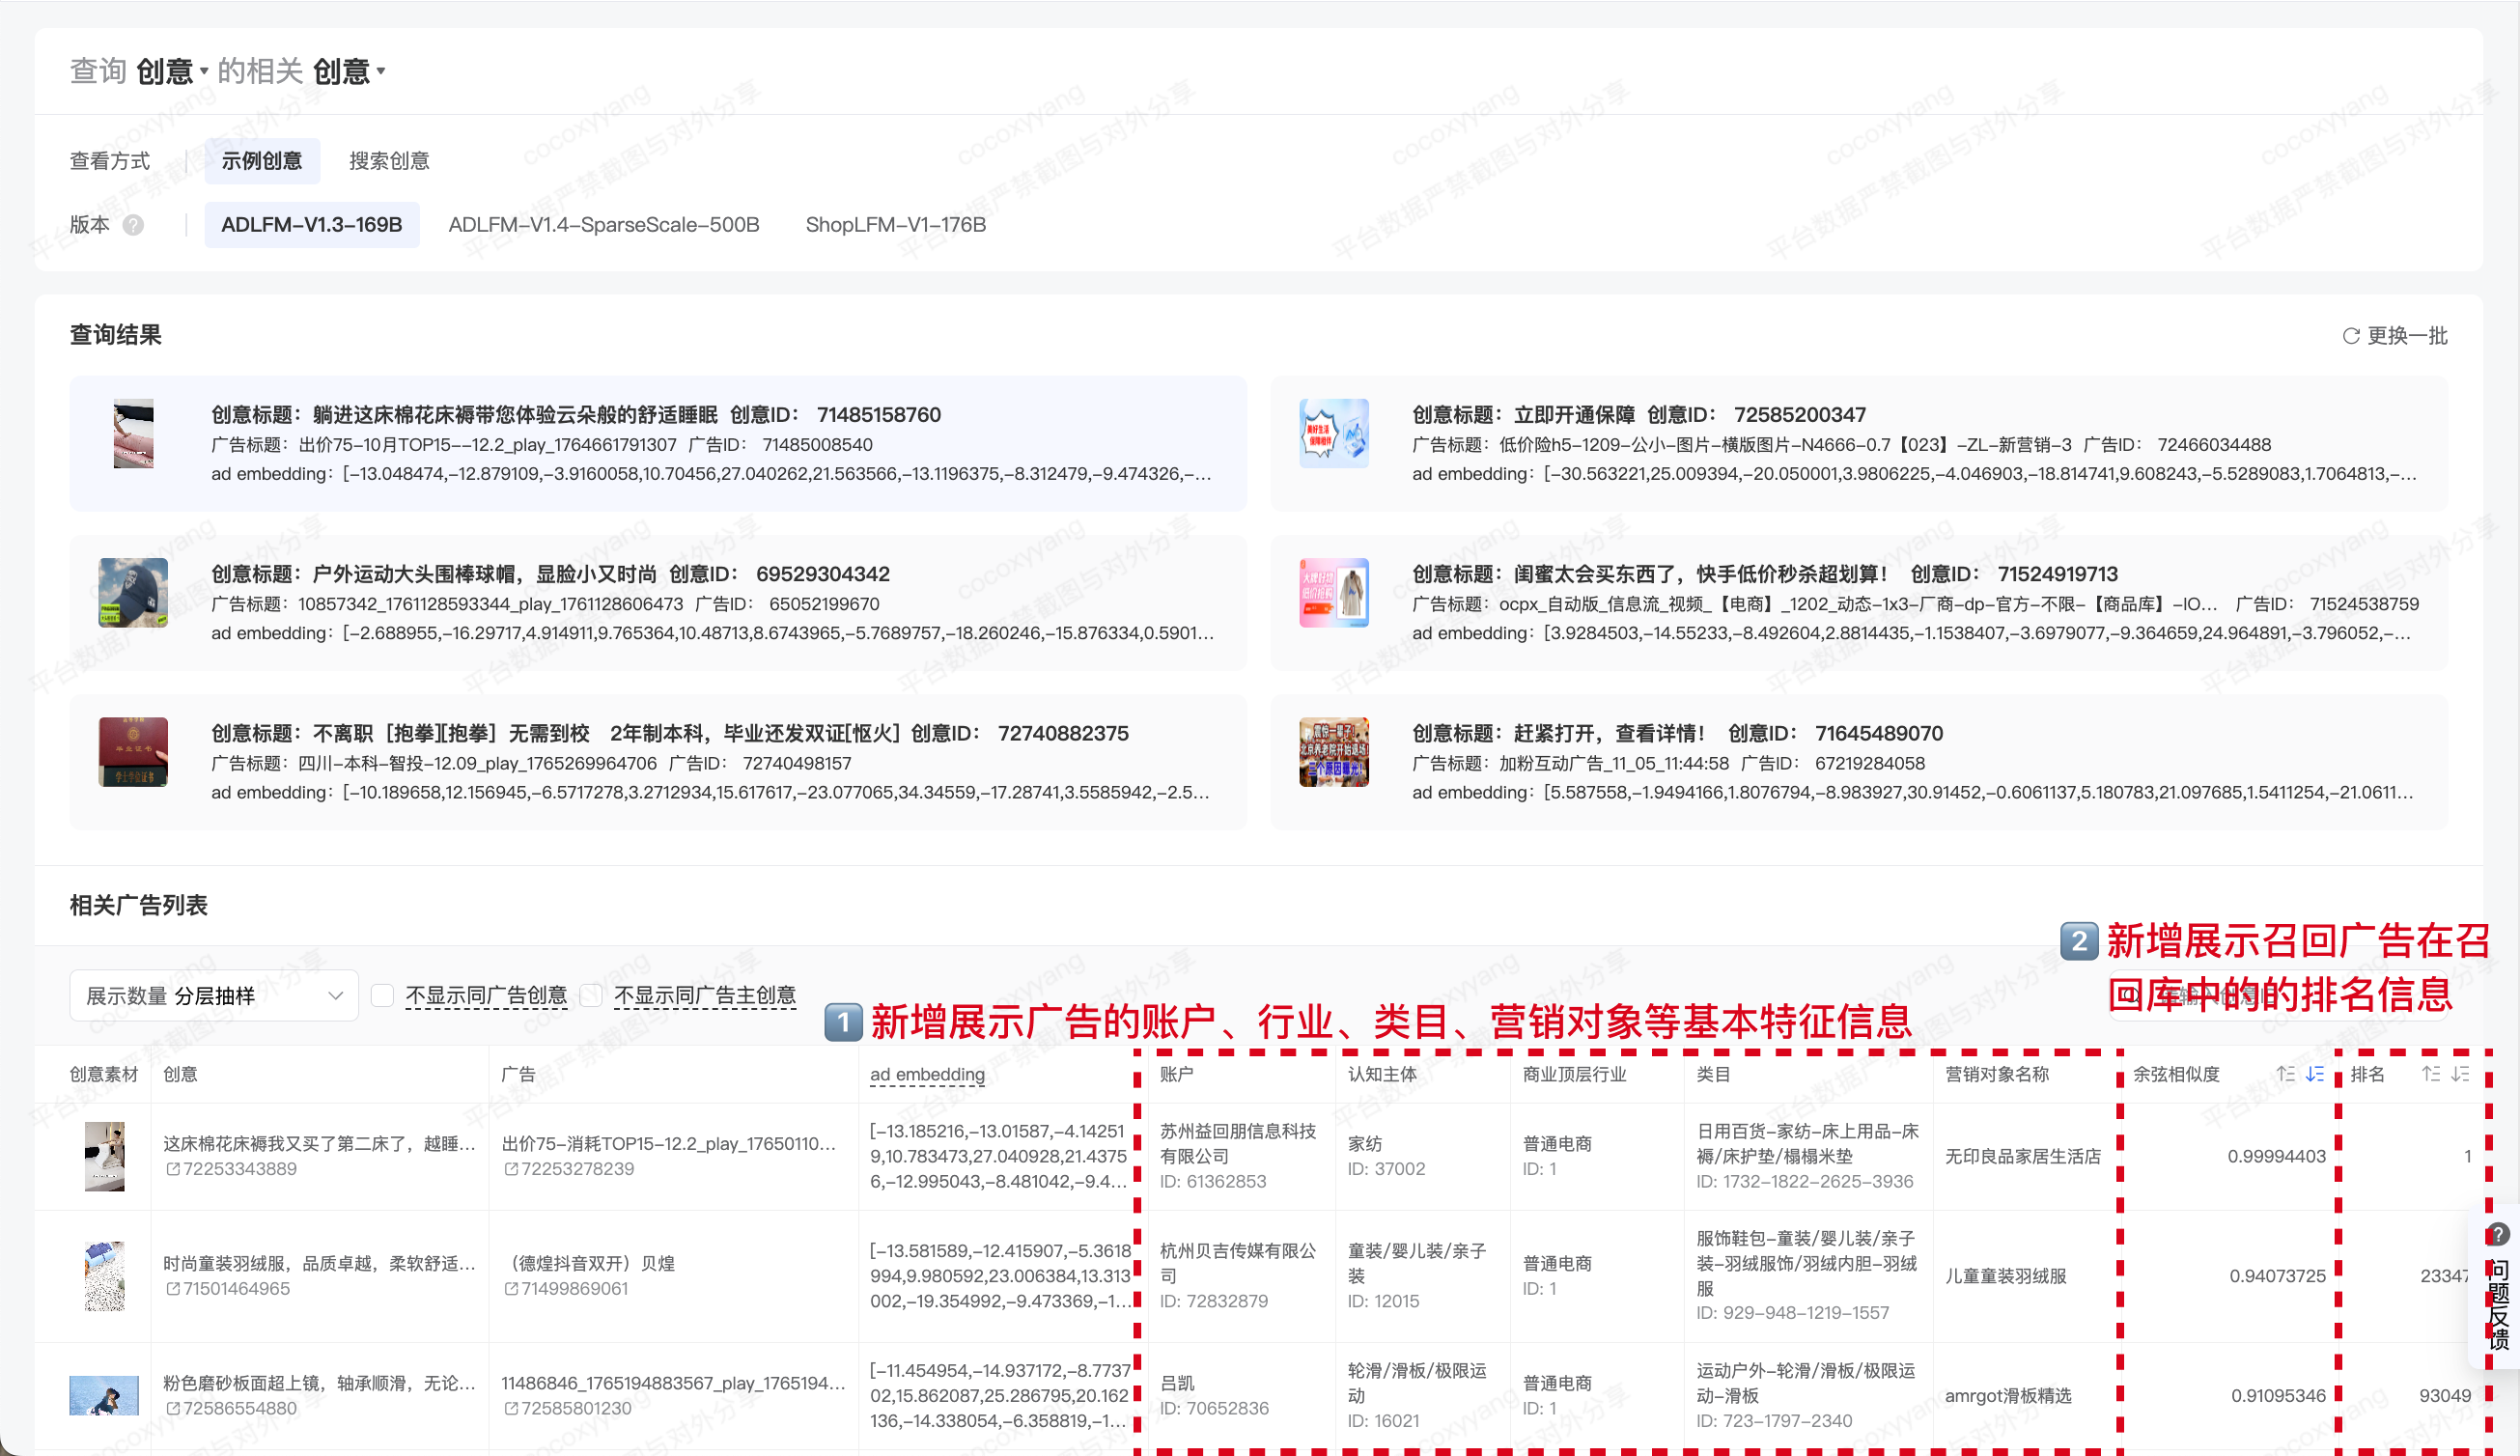The height and width of the screenshot is (1456, 2520).
Task: Sort 余弦相似度 column ascending
Action: [x=2285, y=1074]
